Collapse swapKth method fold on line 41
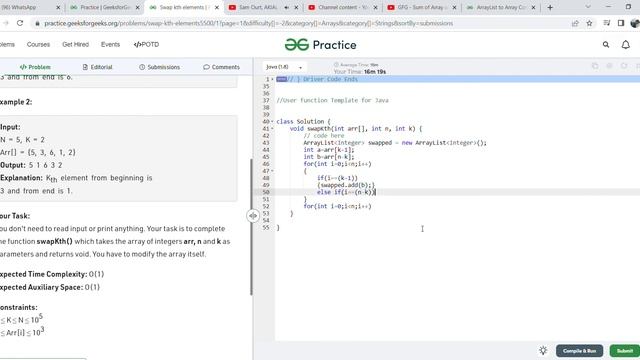Screen dimensions: 640x360 (x=272, y=129)
